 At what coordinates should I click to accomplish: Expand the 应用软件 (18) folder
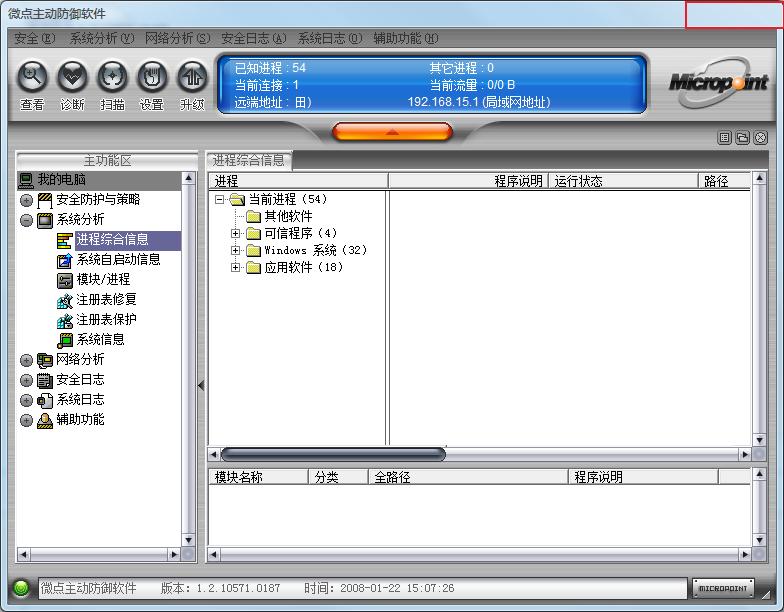point(235,268)
